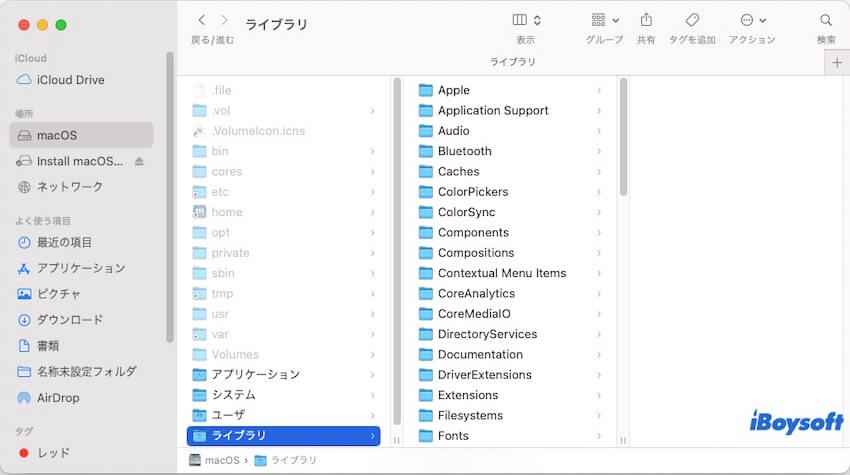
Task: Click the first column scrollbar
Action: click(x=397, y=252)
